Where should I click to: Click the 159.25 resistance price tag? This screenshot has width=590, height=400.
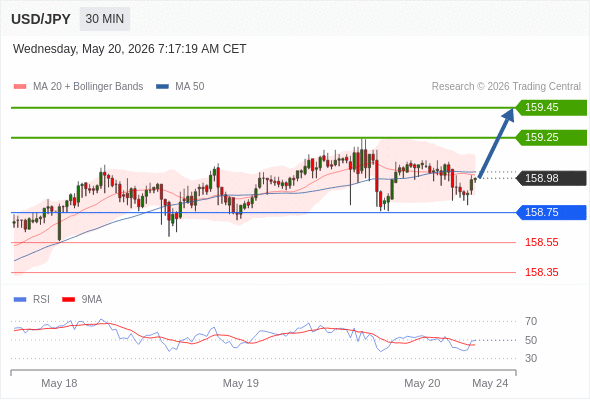click(551, 138)
